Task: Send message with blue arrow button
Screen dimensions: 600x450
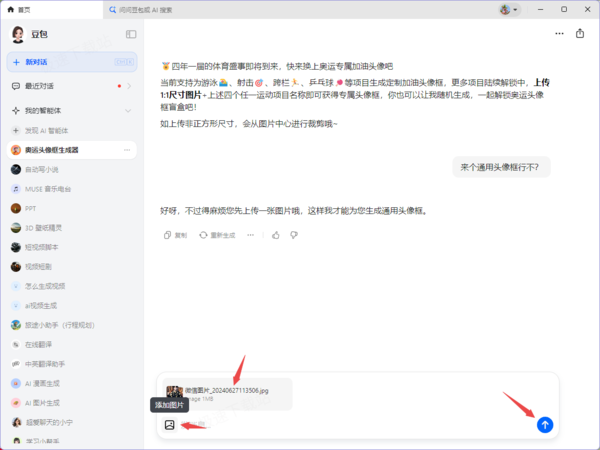Action: (545, 425)
